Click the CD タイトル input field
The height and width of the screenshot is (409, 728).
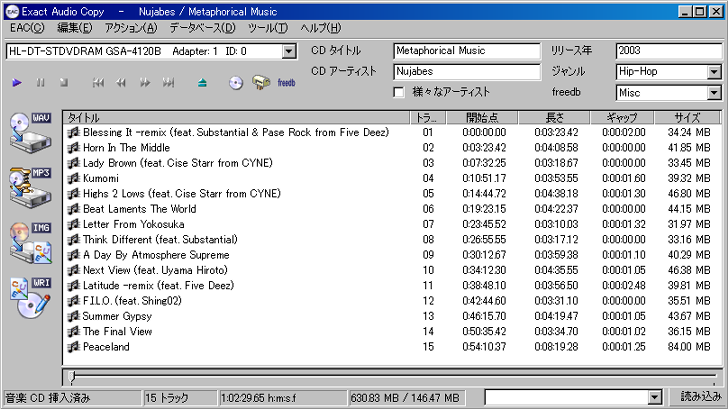click(467, 51)
